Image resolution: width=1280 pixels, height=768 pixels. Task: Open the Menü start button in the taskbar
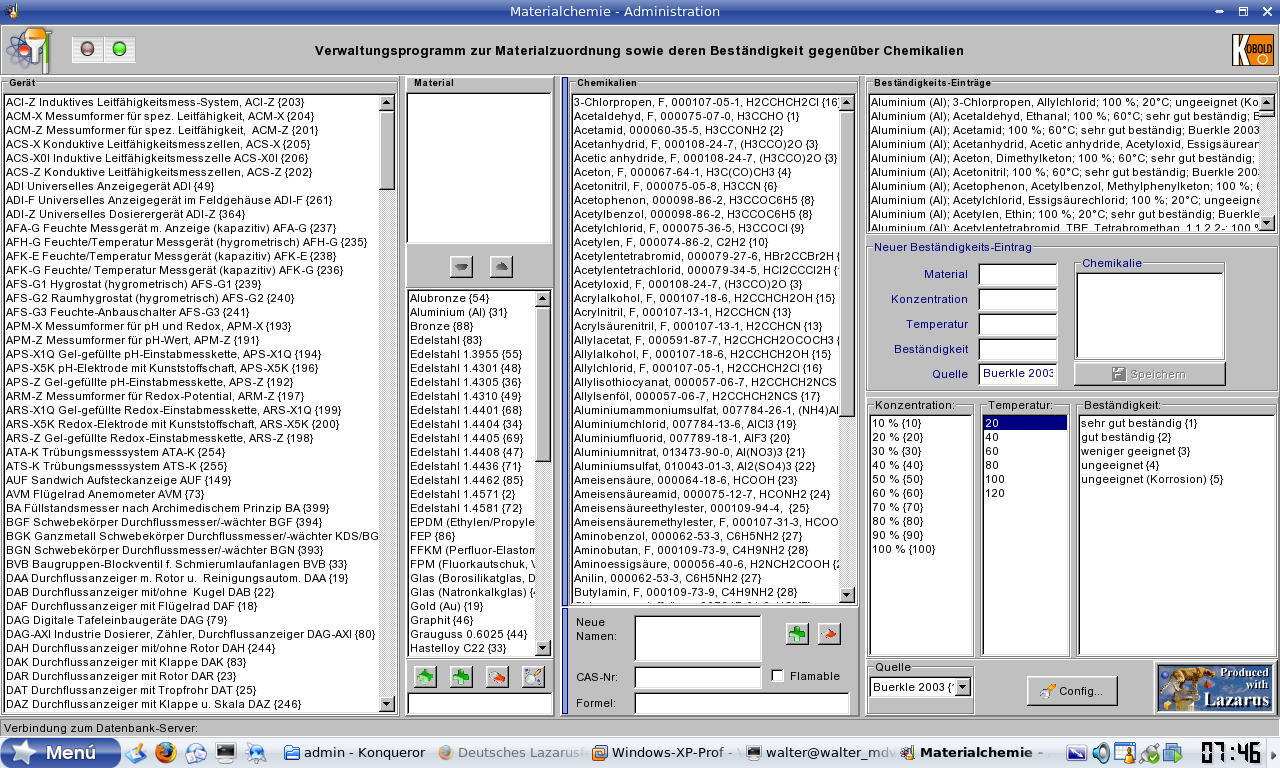tap(60, 753)
